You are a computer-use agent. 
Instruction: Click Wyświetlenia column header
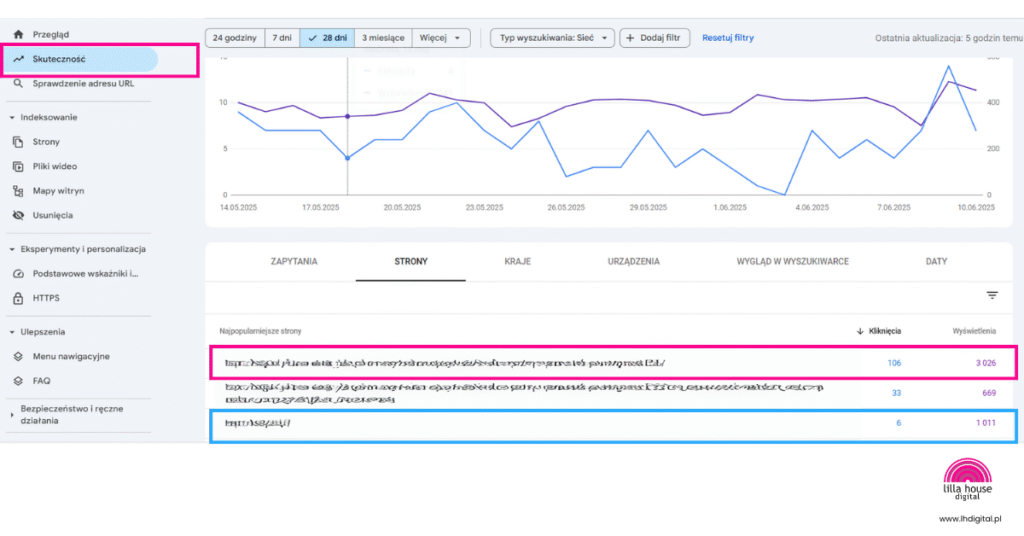click(974, 332)
